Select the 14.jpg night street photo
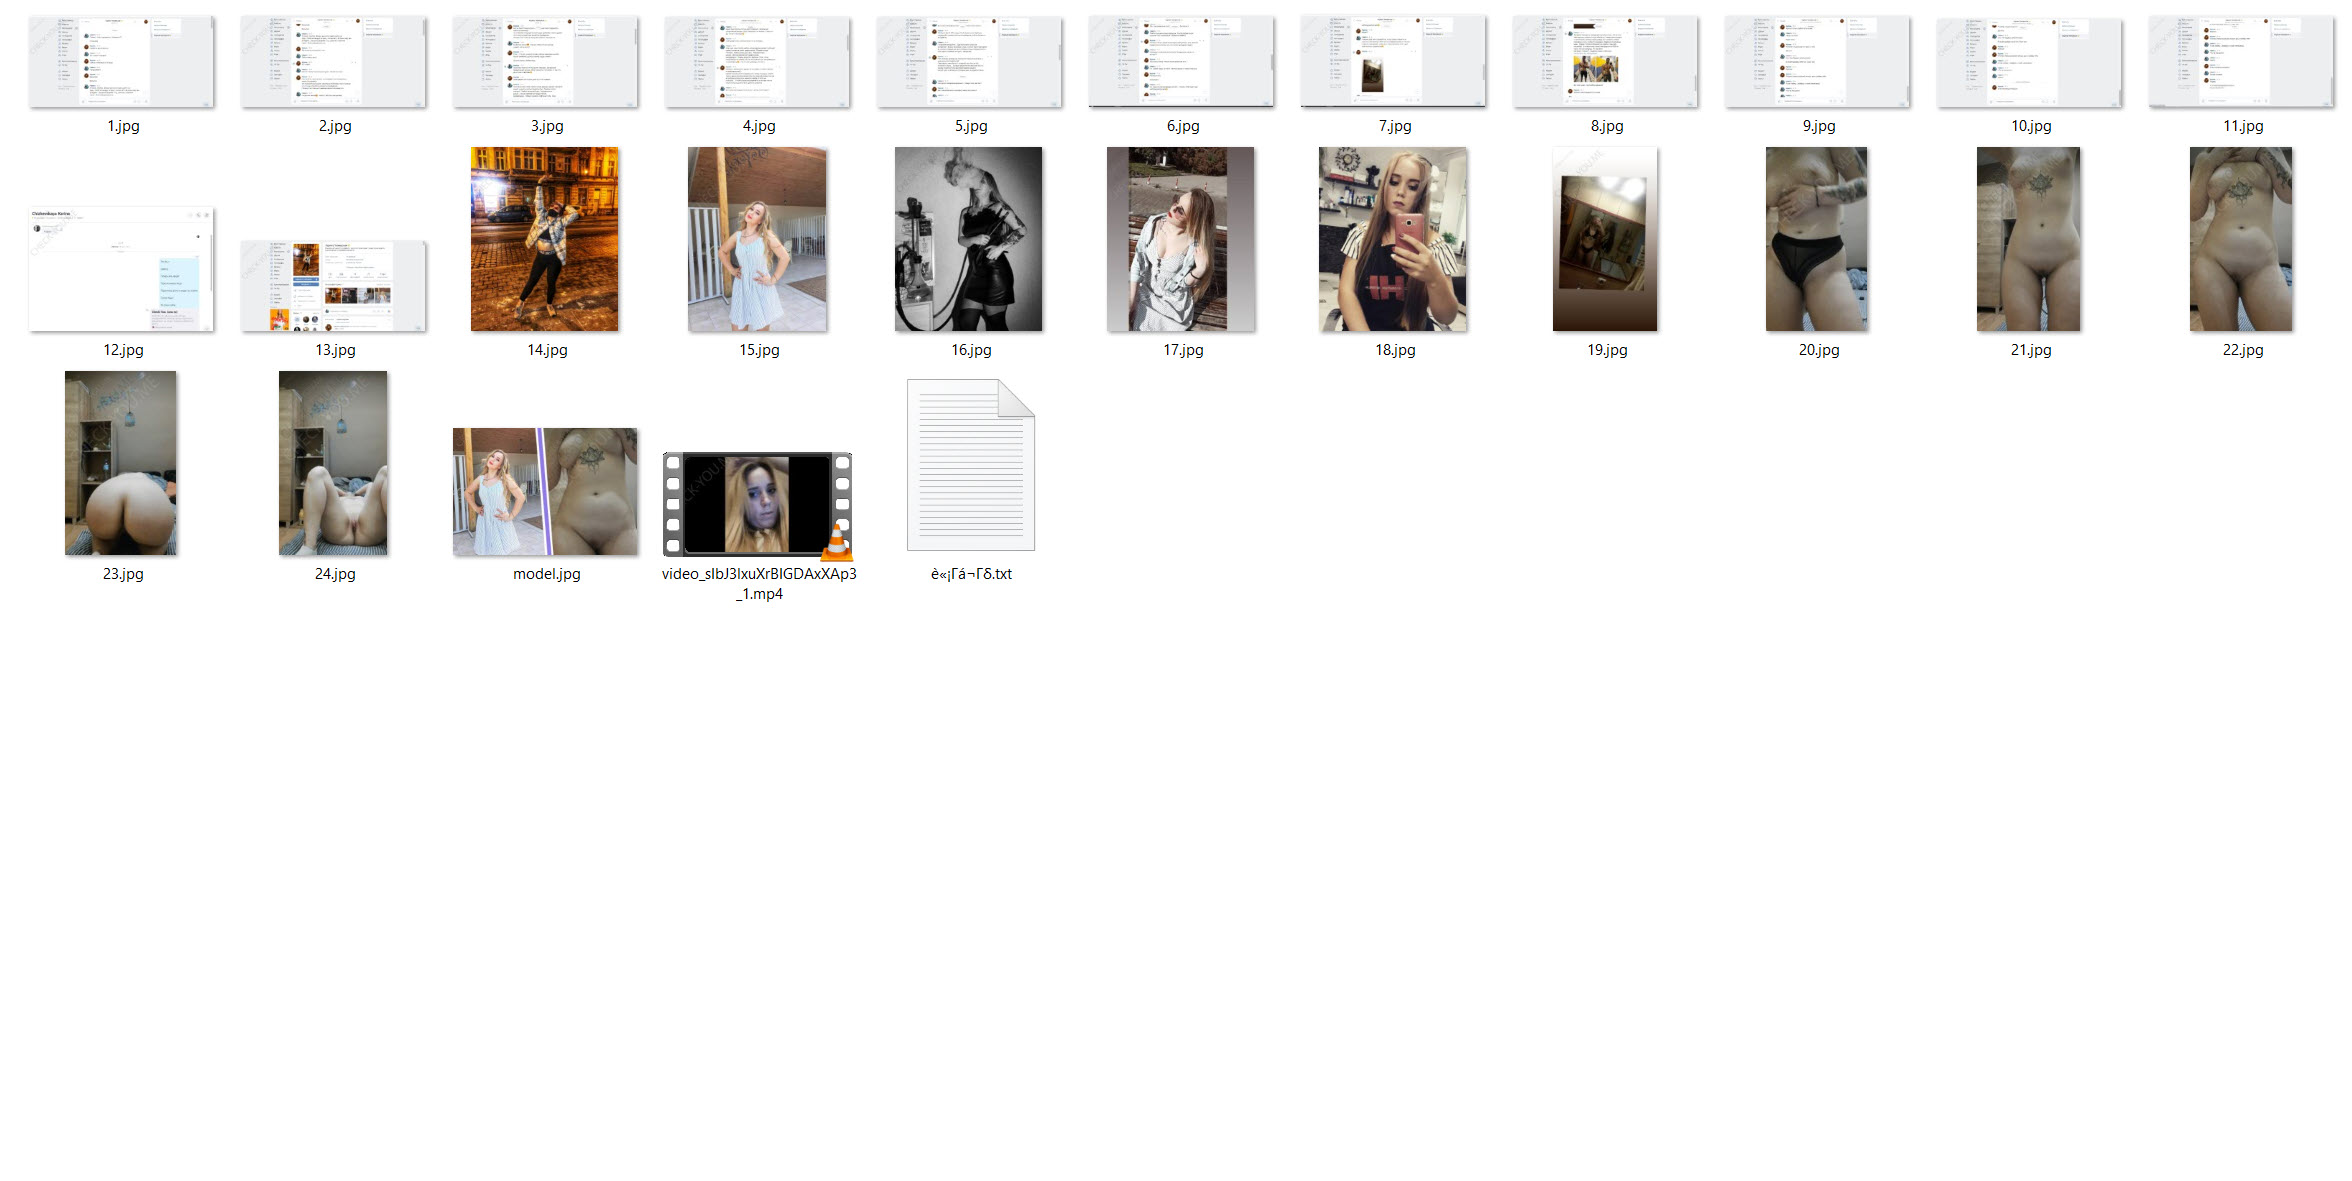 click(545, 239)
